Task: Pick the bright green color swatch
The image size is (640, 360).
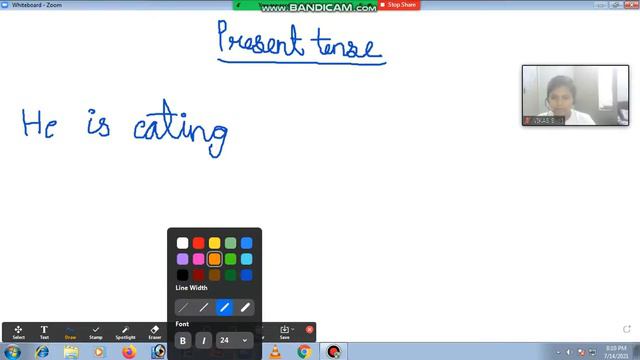Action: point(230,259)
